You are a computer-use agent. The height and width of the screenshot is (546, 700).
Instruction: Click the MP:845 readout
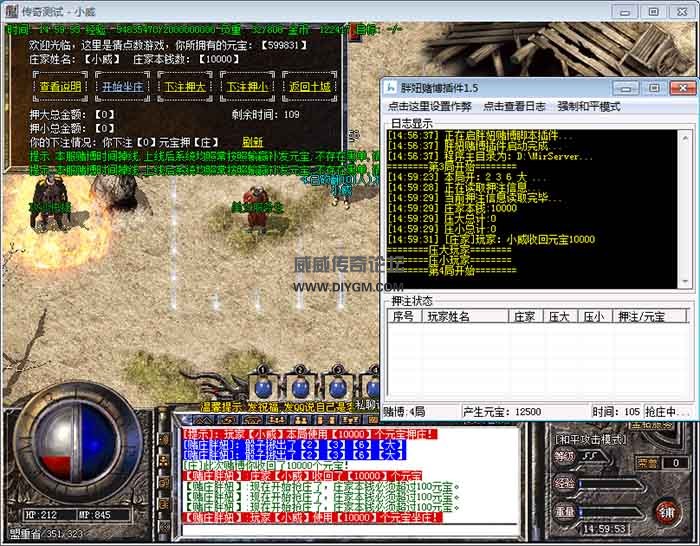tap(94, 515)
